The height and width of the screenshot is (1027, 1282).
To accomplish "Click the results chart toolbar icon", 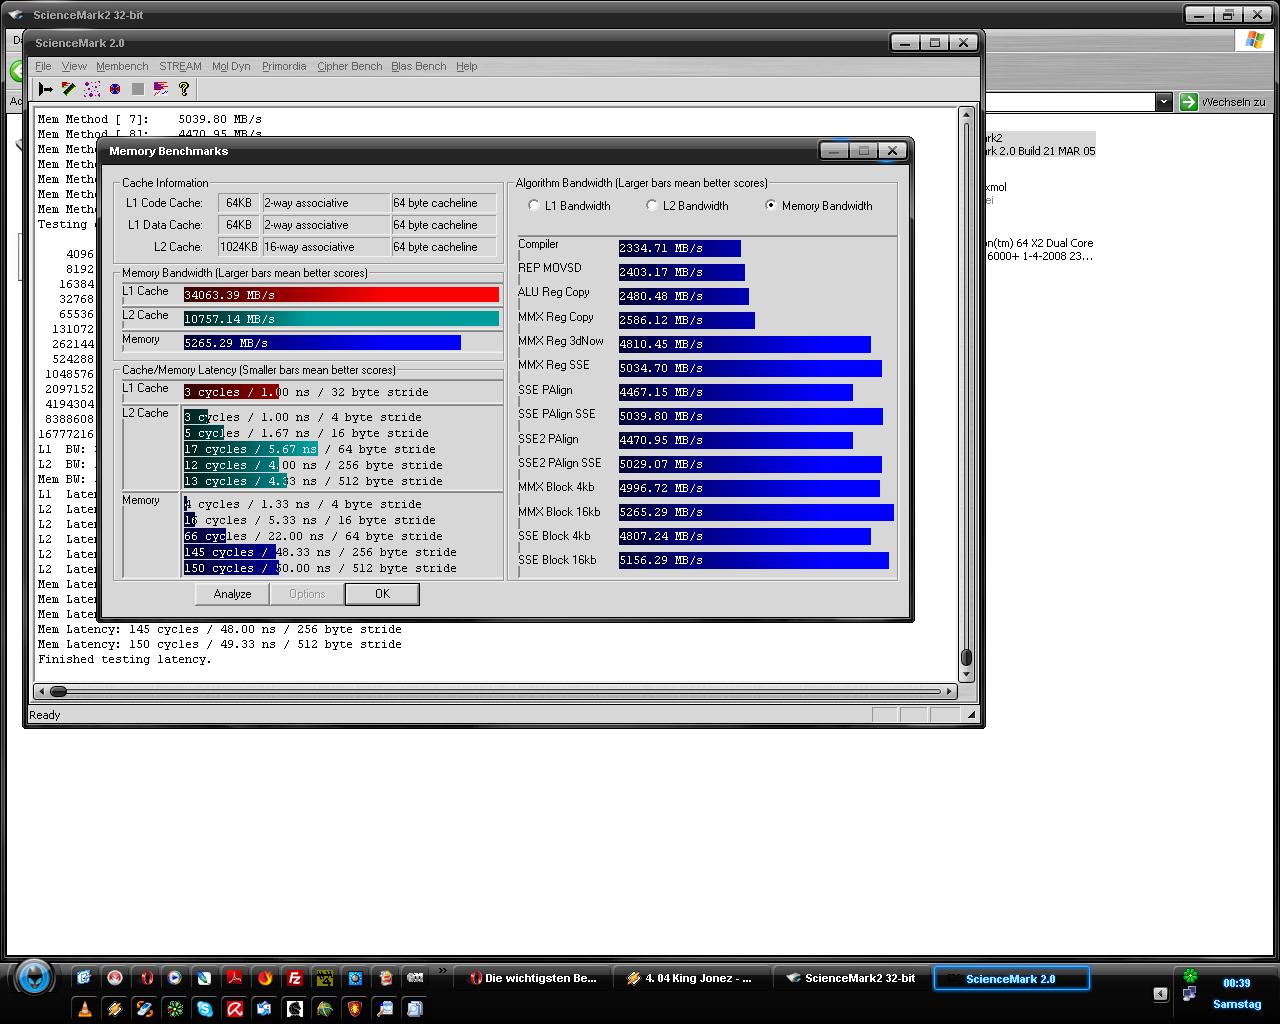I will (161, 89).
